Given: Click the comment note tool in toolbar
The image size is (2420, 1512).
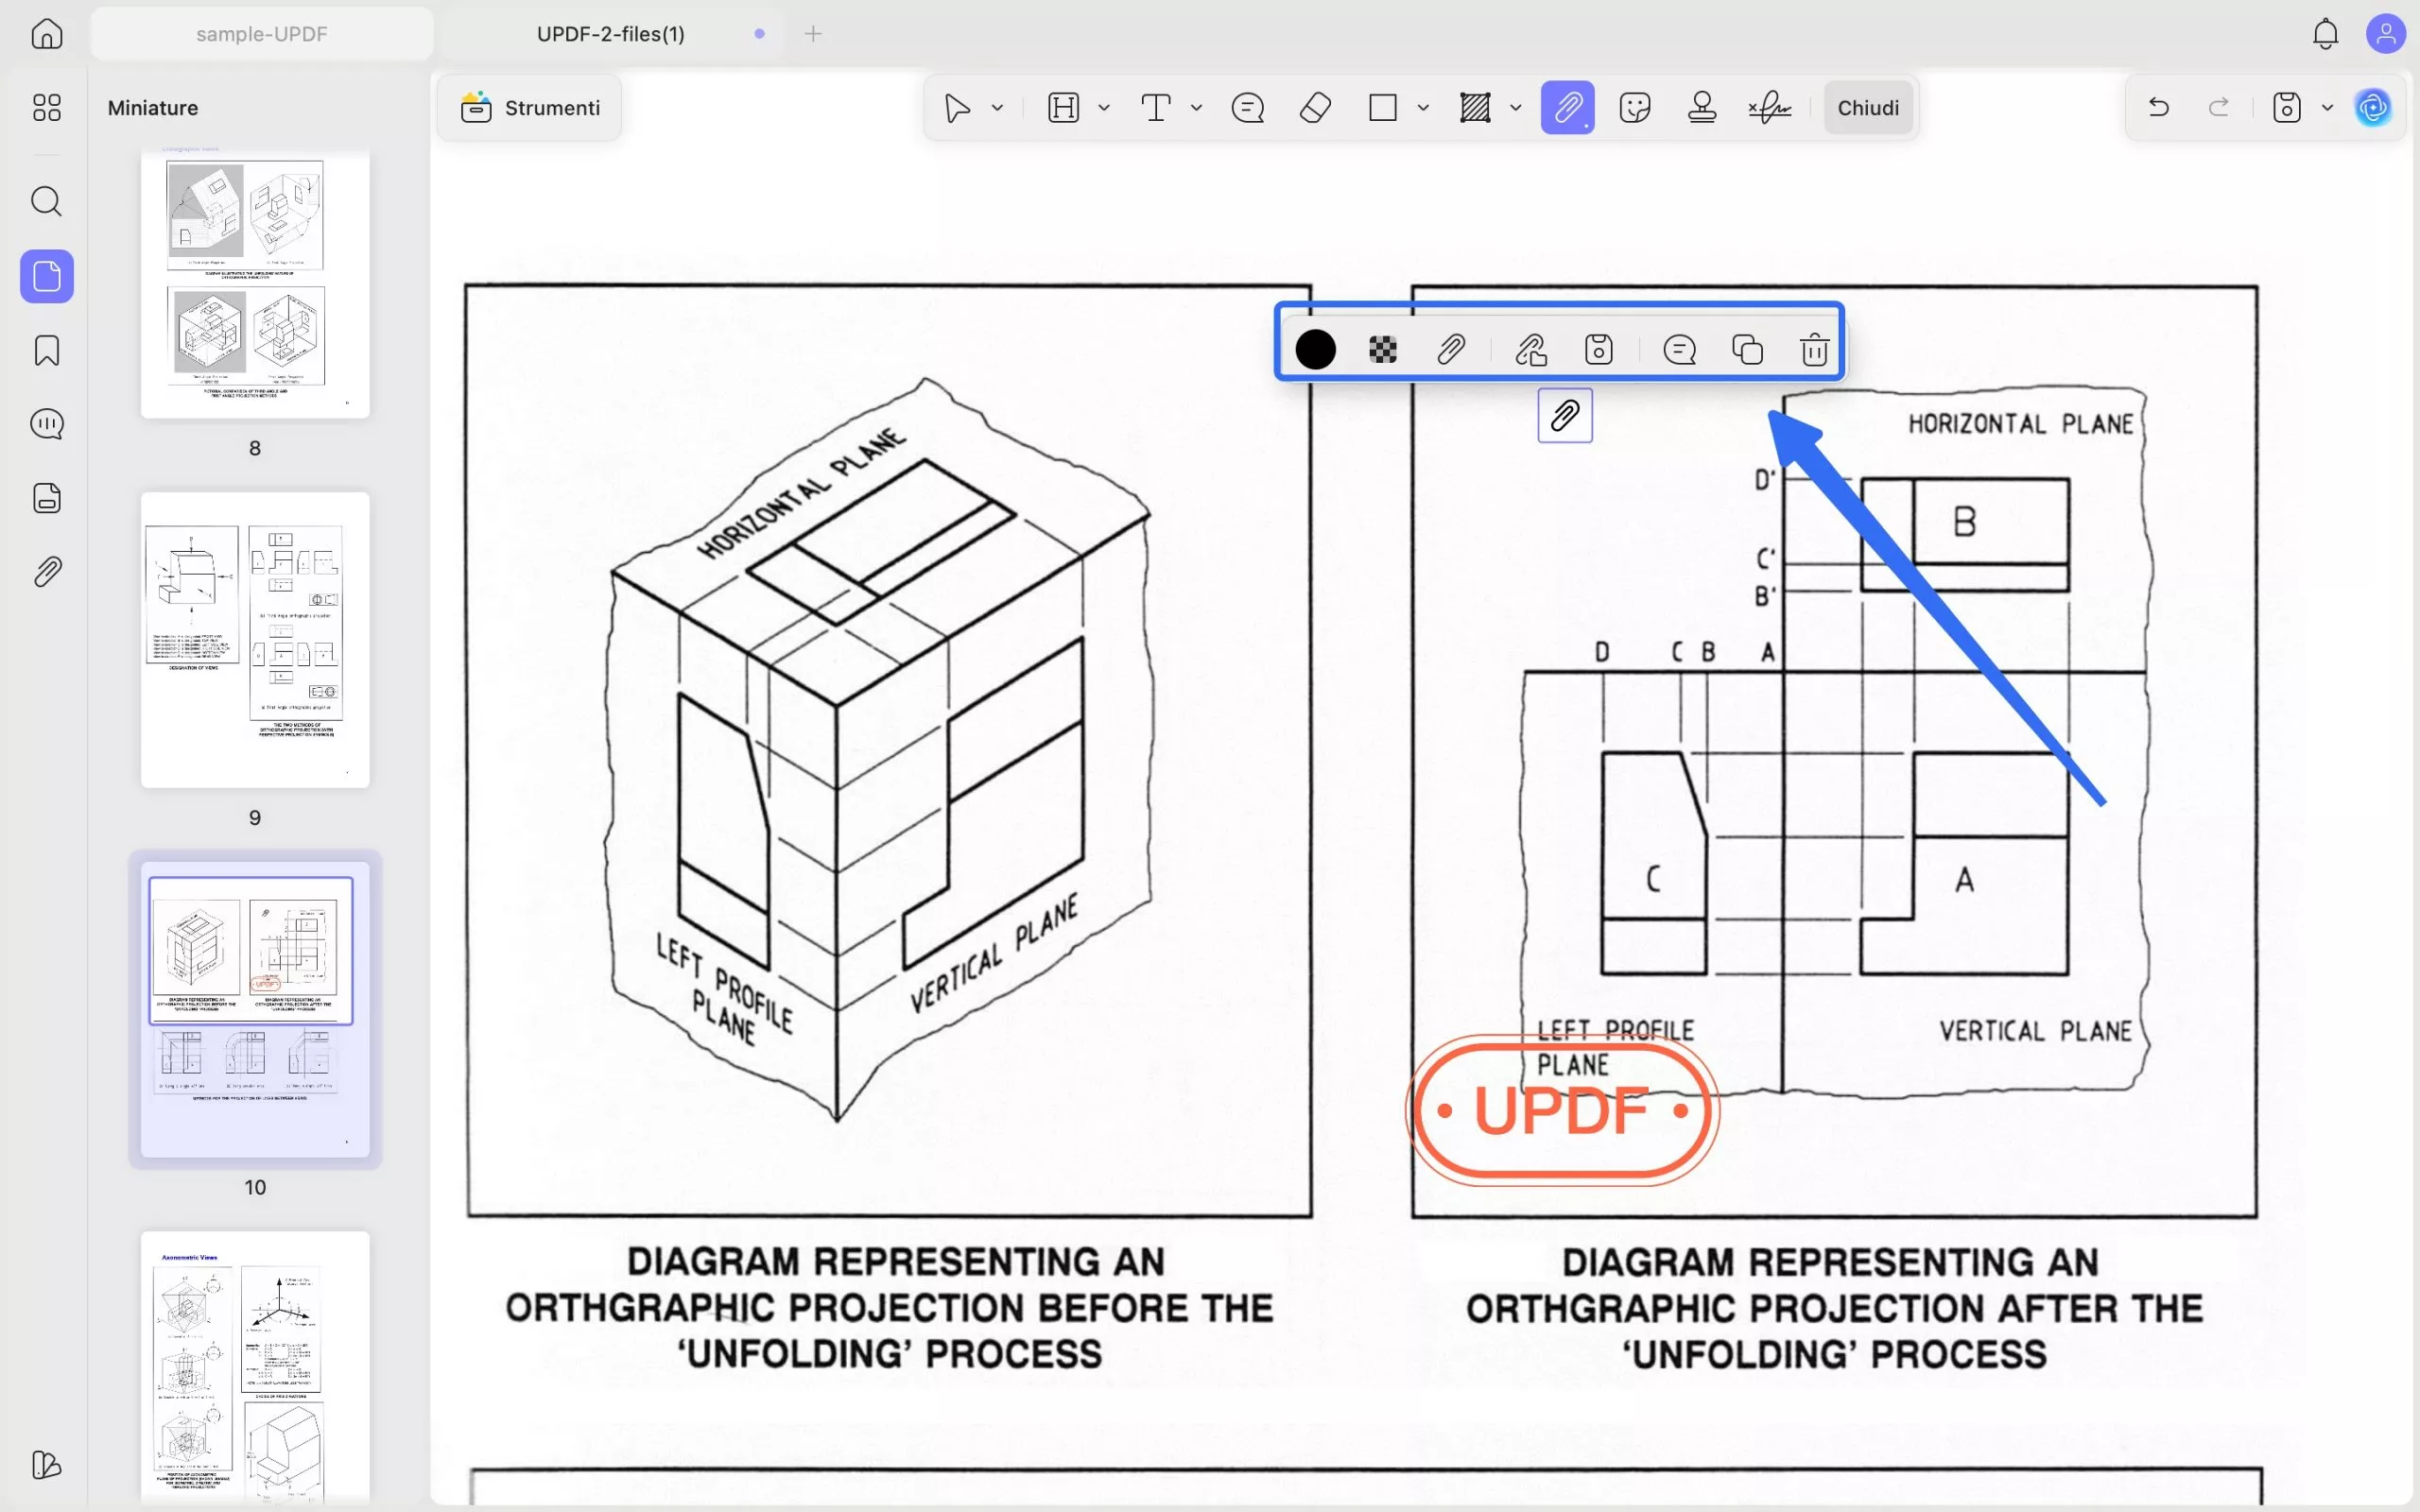Looking at the screenshot, I should coord(1247,108).
